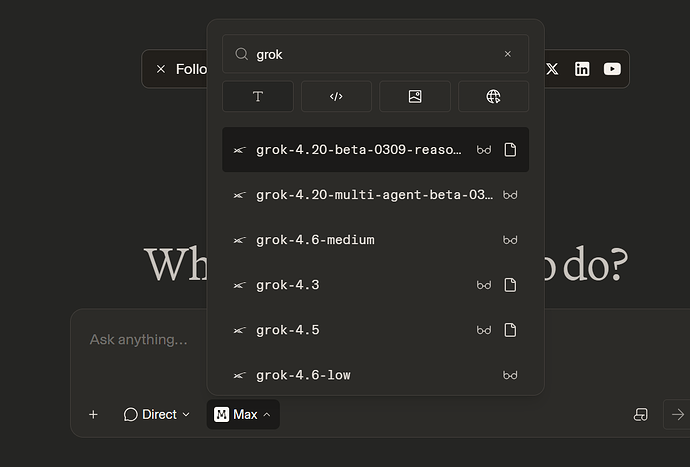Click the document icon on grok-4.20-beta-0309 row

click(x=510, y=150)
